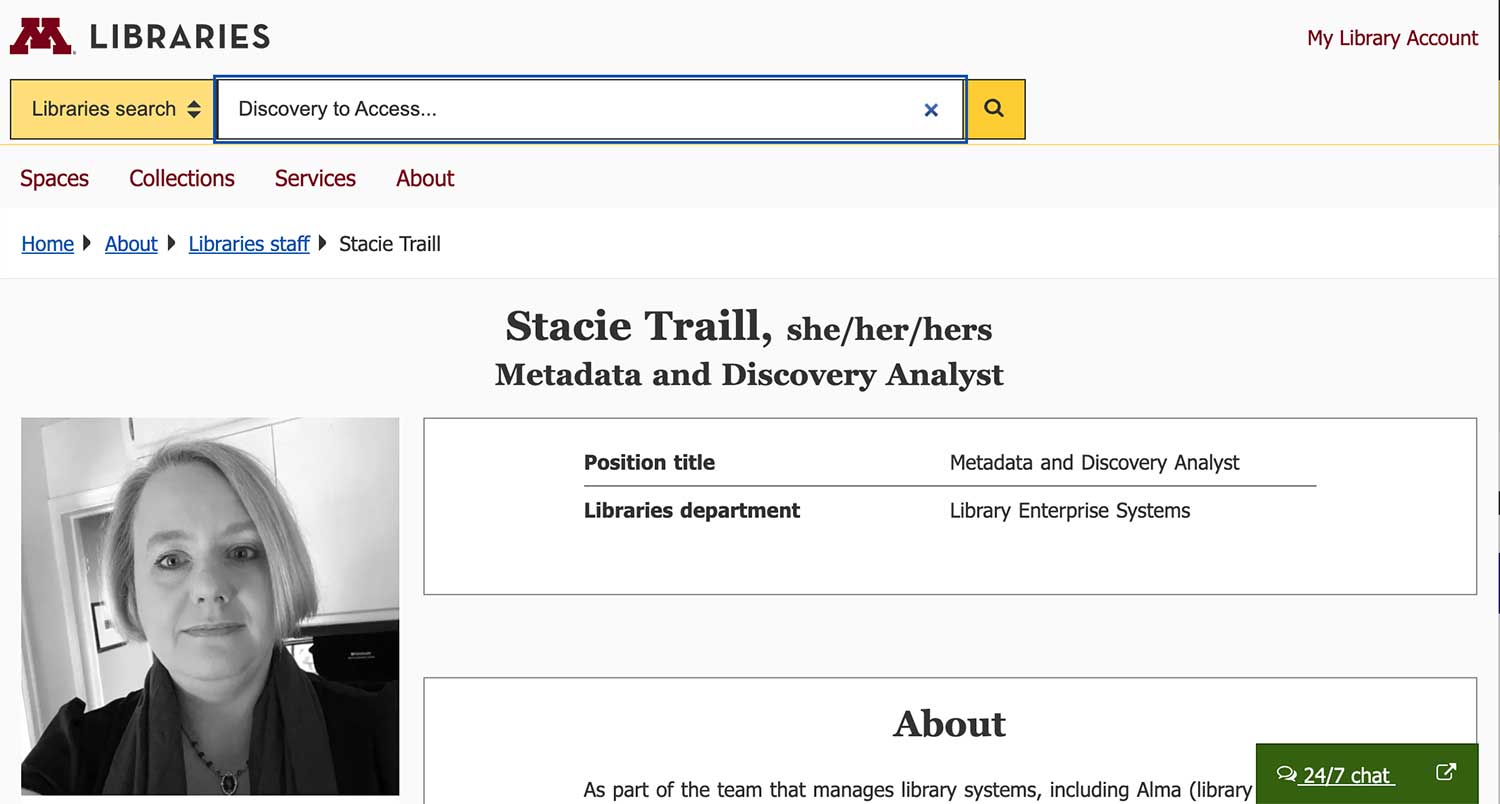
Task: Open the breadcrumb About section
Action: [131, 243]
